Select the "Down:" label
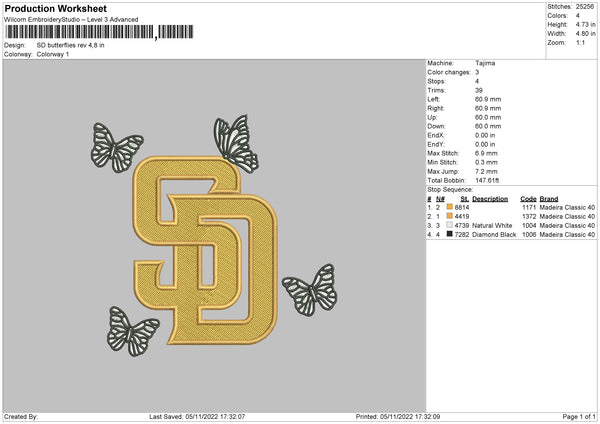Image resolution: width=600 pixels, height=424 pixels. (436, 126)
